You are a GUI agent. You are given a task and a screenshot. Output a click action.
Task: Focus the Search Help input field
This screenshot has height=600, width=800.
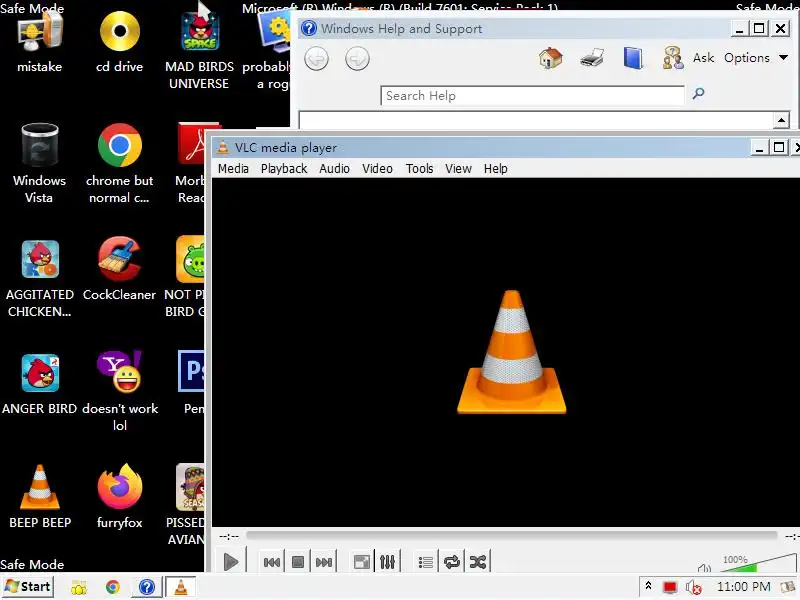532,96
